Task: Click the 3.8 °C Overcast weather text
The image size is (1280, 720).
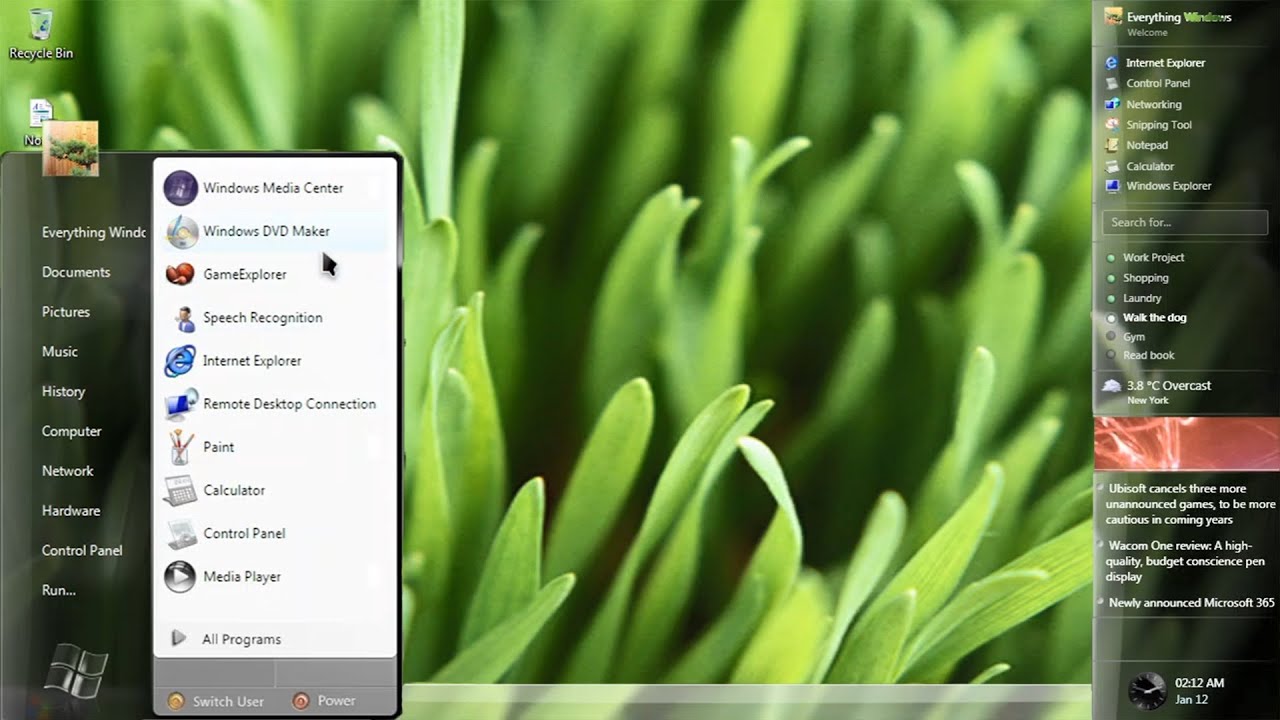Action: tap(1168, 386)
